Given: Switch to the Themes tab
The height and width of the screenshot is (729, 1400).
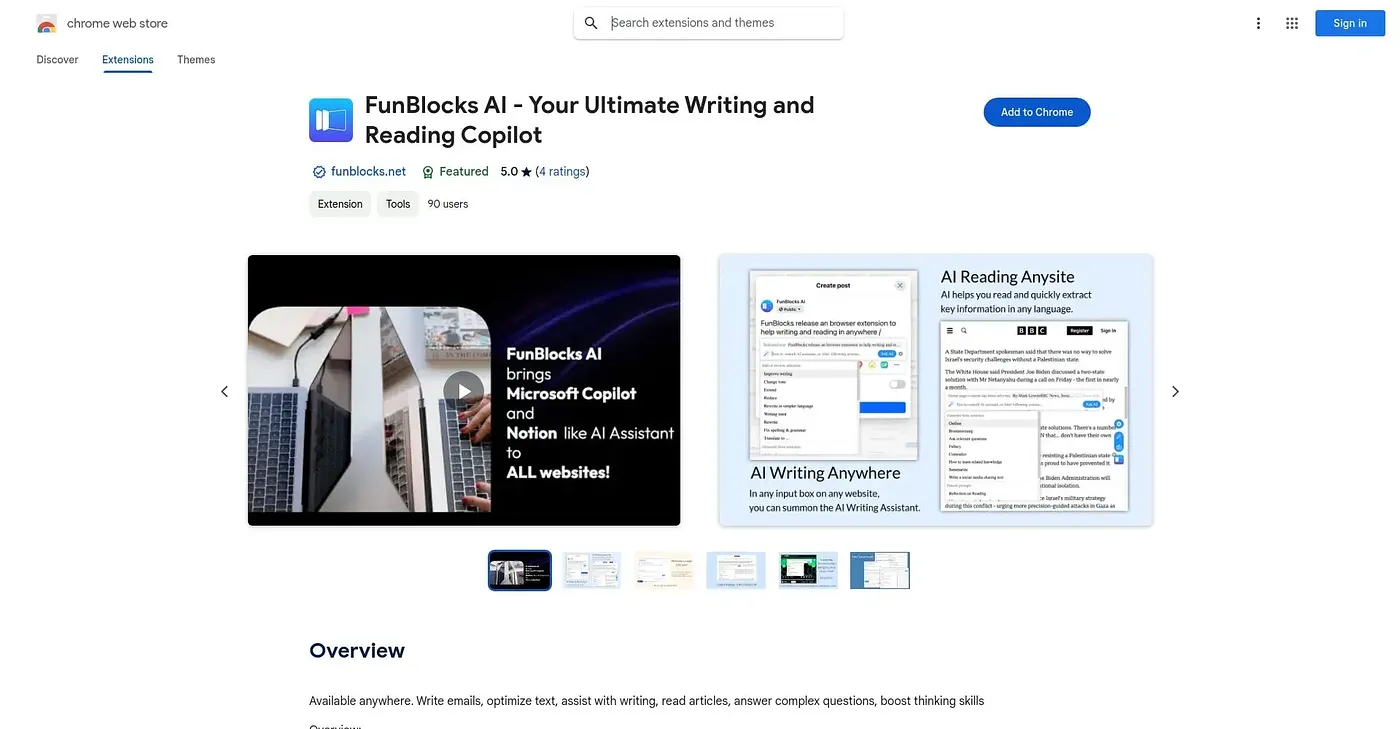Looking at the screenshot, I should click(196, 60).
